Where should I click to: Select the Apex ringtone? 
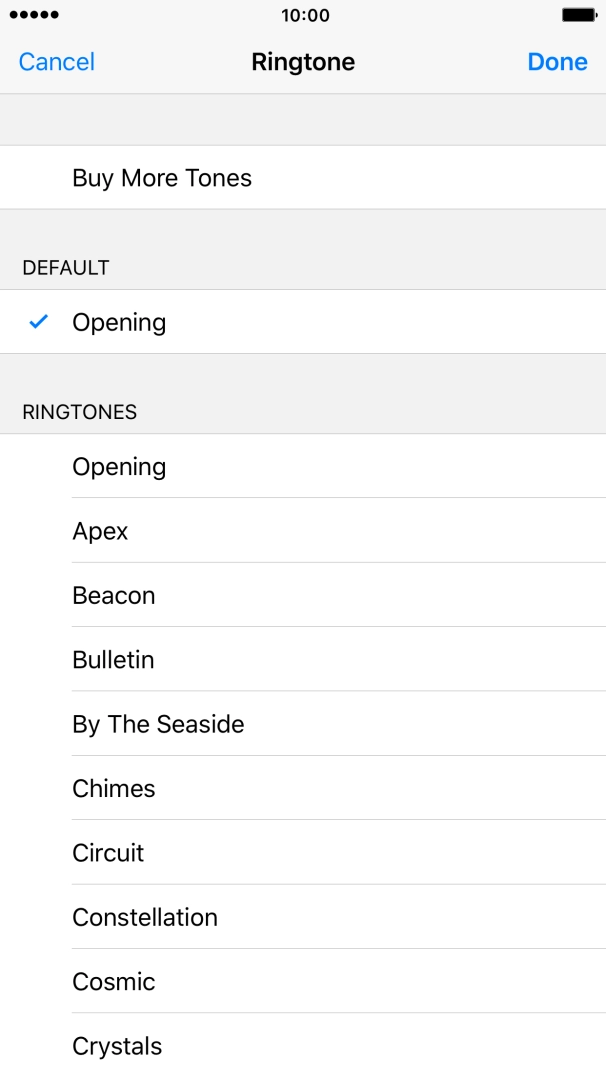[x=100, y=531]
